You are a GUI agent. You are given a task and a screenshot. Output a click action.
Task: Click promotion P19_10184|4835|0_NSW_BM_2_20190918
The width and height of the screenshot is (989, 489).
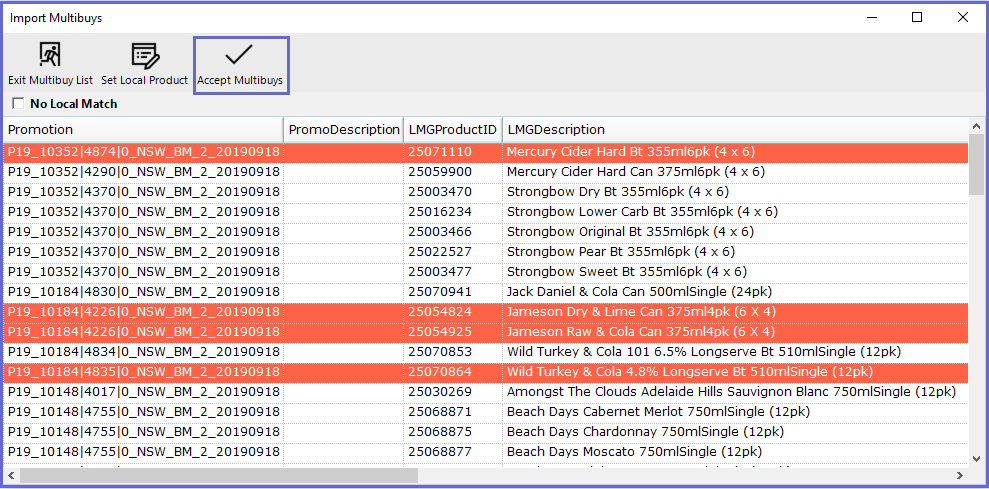pyautogui.click(x=144, y=372)
